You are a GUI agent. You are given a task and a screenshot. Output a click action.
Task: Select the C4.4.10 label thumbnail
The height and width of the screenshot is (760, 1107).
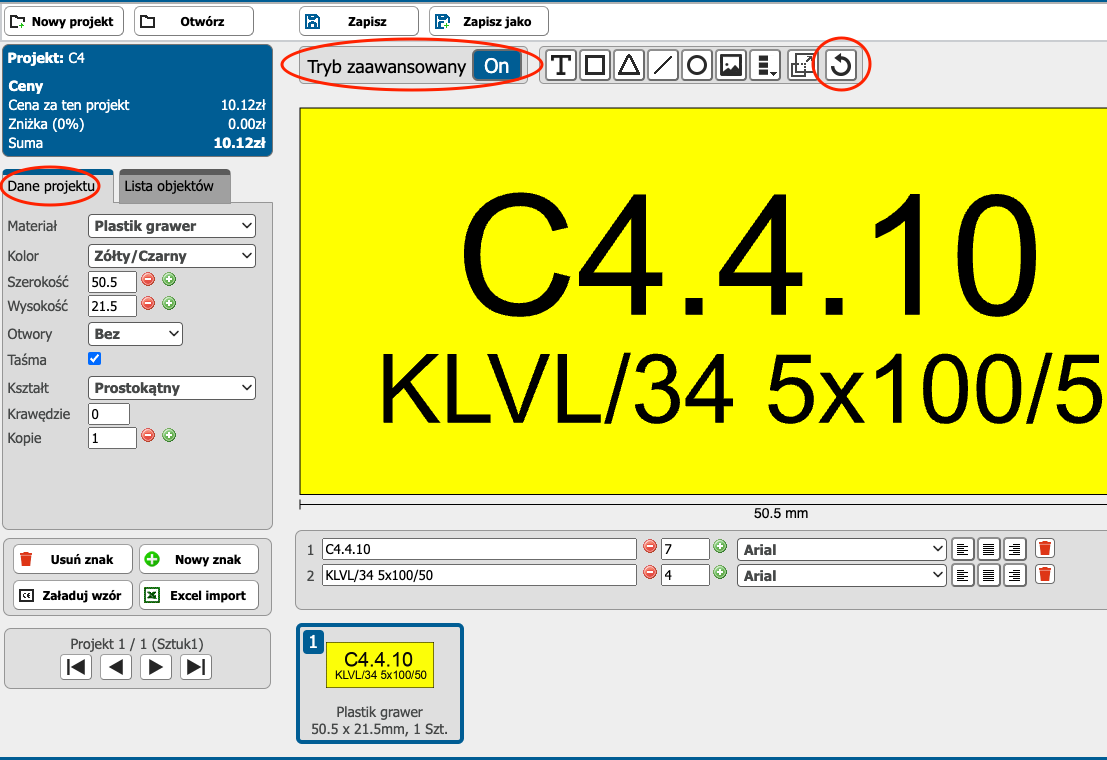pyautogui.click(x=380, y=664)
